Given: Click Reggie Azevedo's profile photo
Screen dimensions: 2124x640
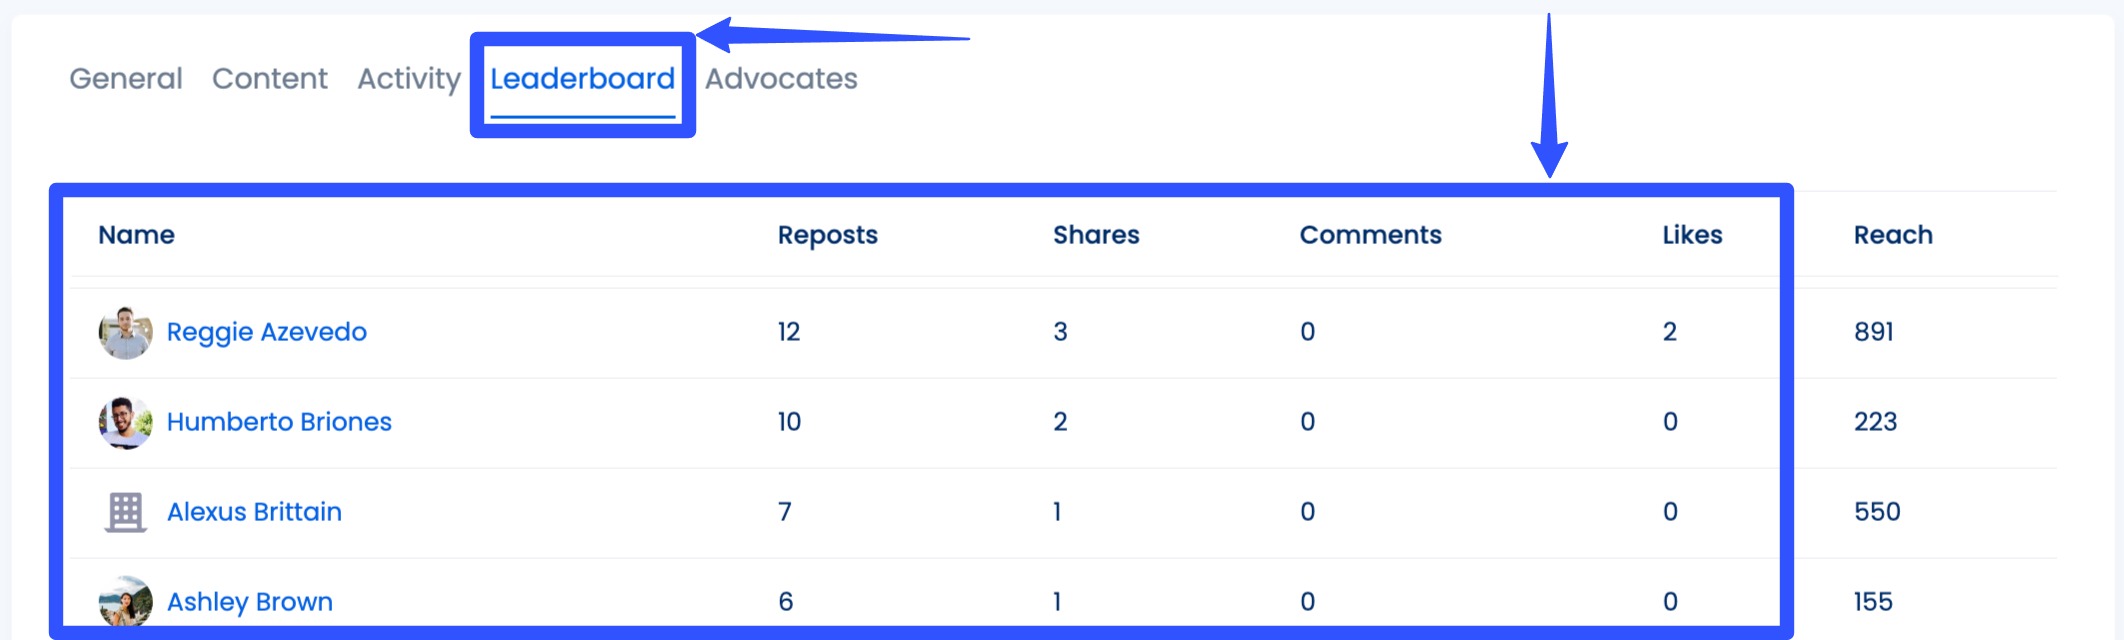Looking at the screenshot, I should tap(125, 332).
